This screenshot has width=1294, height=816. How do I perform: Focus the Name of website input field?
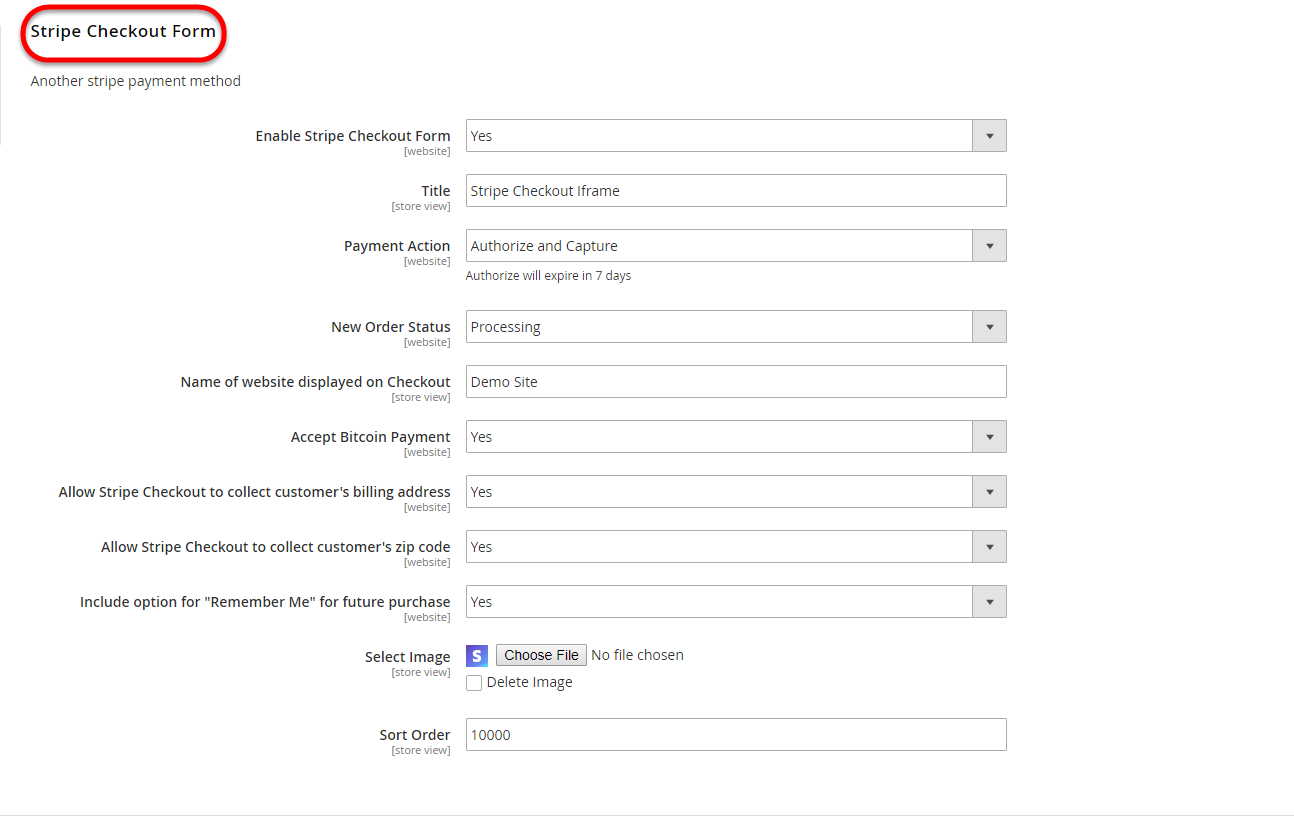[x=735, y=382]
